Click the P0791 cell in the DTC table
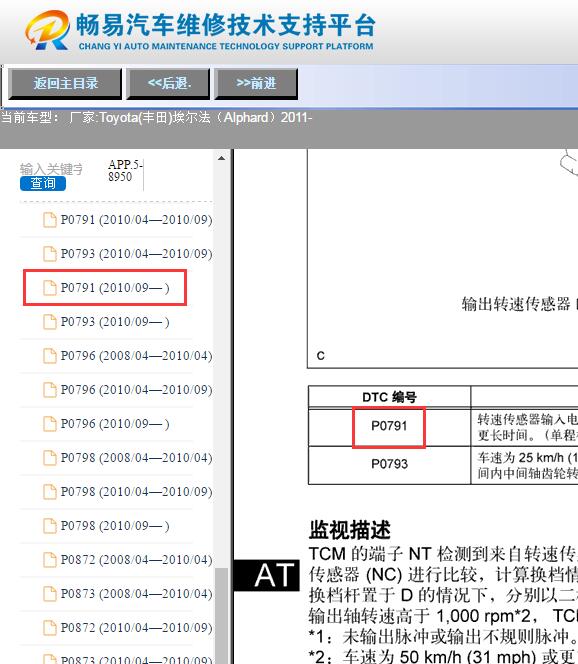Image resolution: width=578 pixels, height=664 pixels. (389, 426)
